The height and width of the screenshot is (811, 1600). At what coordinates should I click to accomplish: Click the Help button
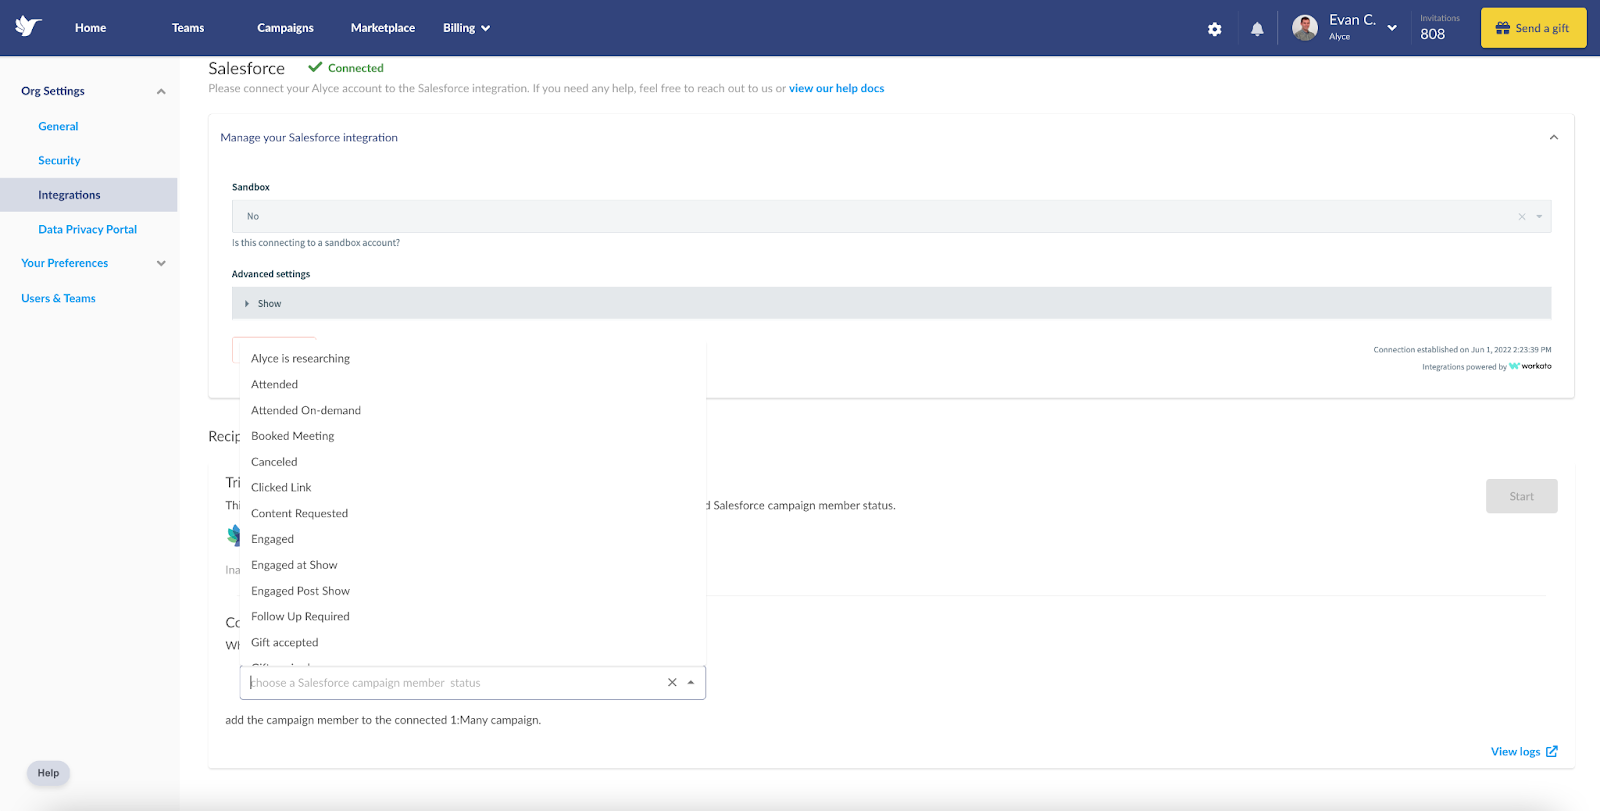coord(48,773)
